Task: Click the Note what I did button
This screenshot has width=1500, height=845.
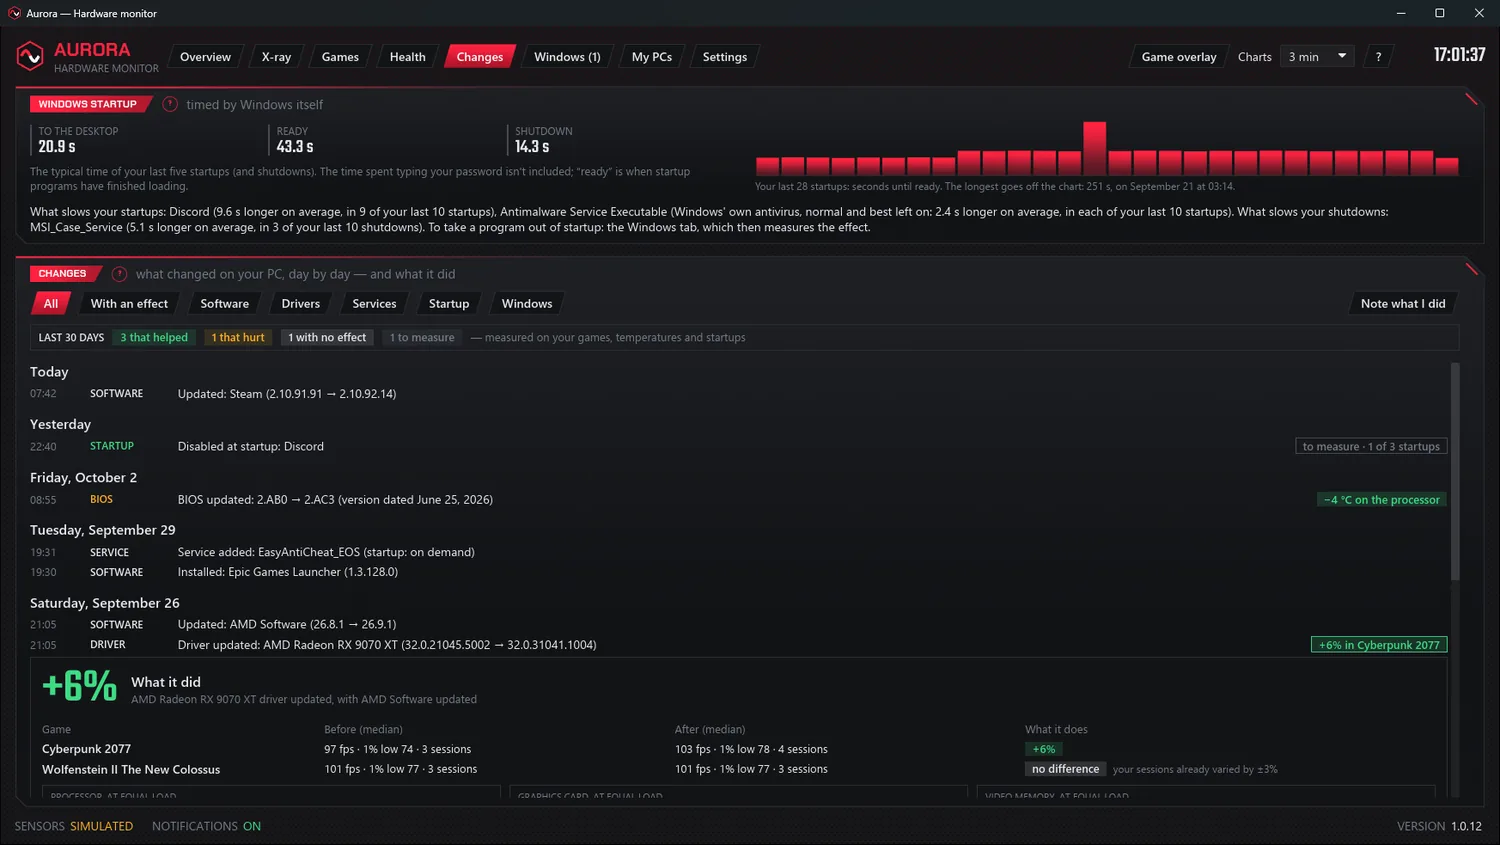Action: [1403, 304]
